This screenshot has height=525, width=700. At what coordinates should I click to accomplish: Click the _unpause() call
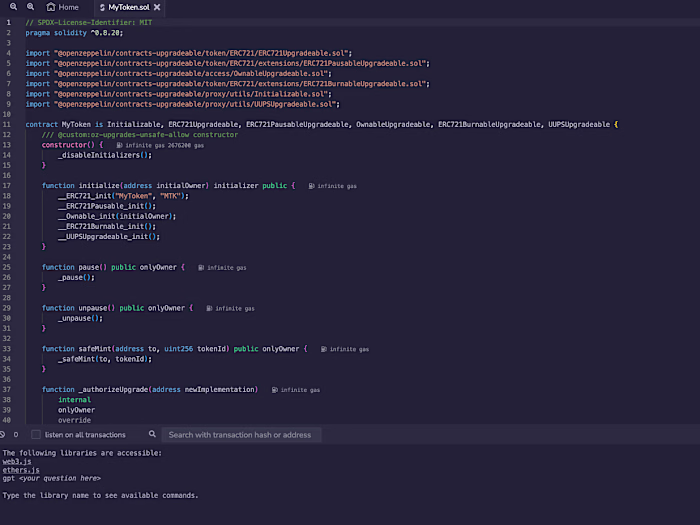pos(80,318)
